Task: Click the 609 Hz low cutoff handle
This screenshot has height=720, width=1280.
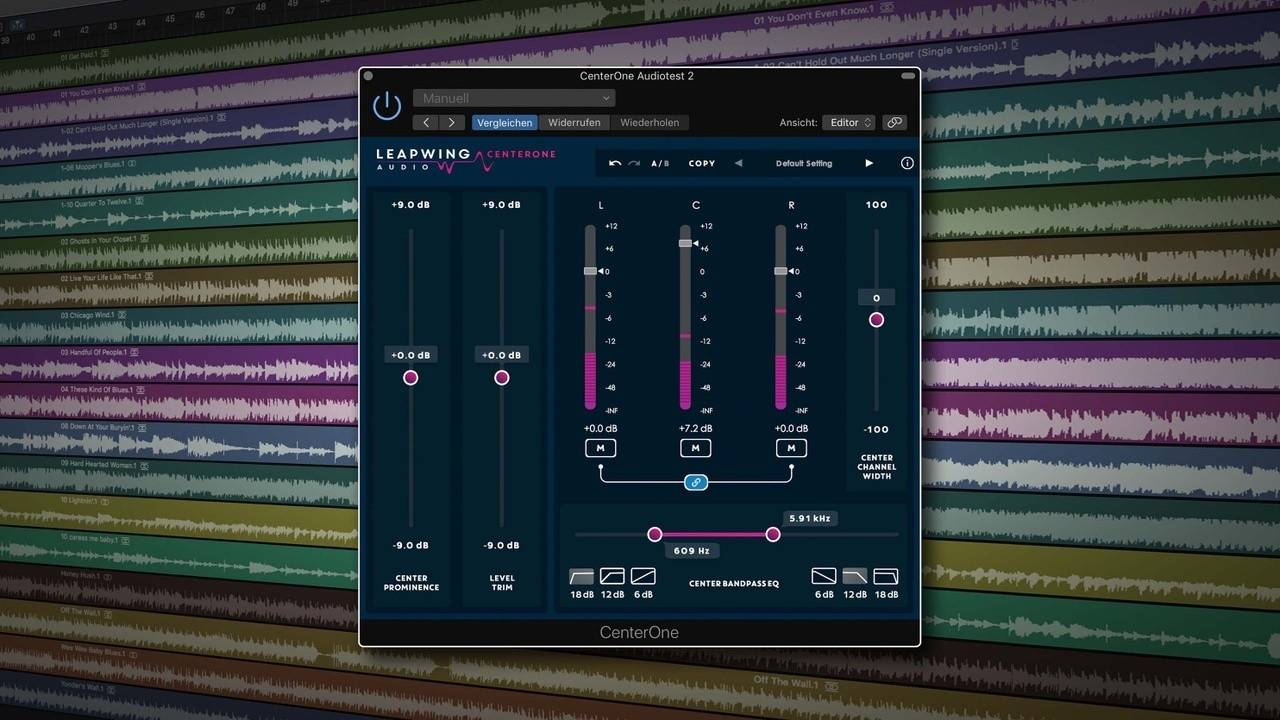Action: [x=655, y=535]
